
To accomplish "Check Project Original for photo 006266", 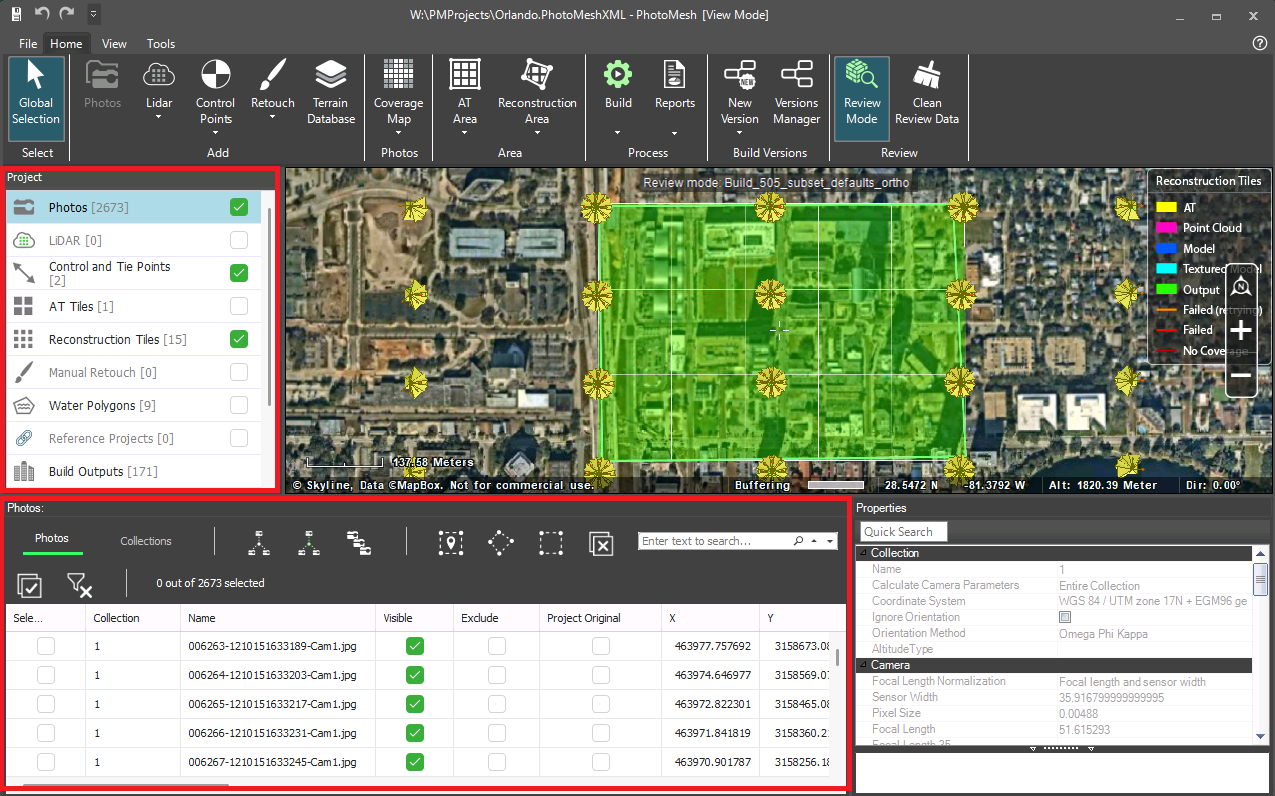I will (x=601, y=733).
